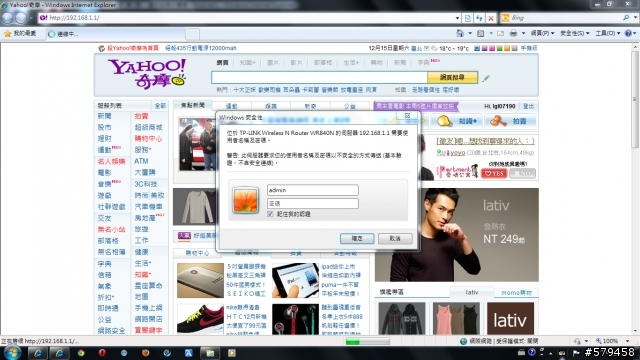Toggle the Compatibility View icon in address bar
Screen dimensions: 640x360
[x=468, y=18]
